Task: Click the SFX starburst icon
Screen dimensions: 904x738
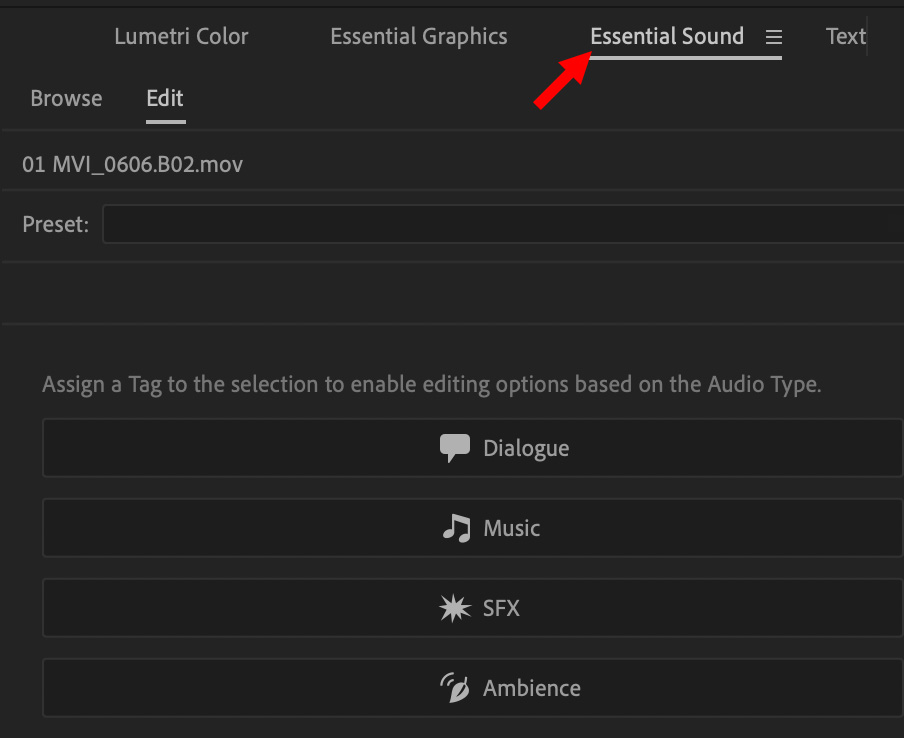Action: click(x=455, y=608)
